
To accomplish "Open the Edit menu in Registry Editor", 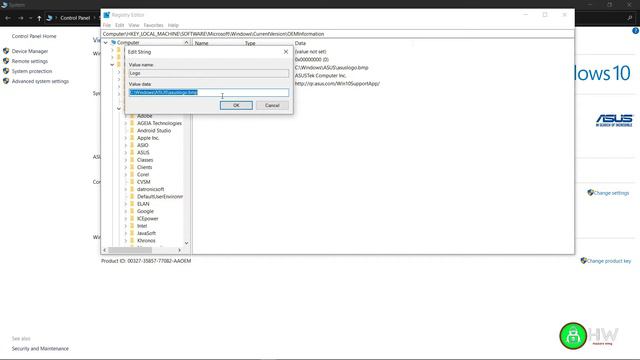I will (x=120, y=25).
